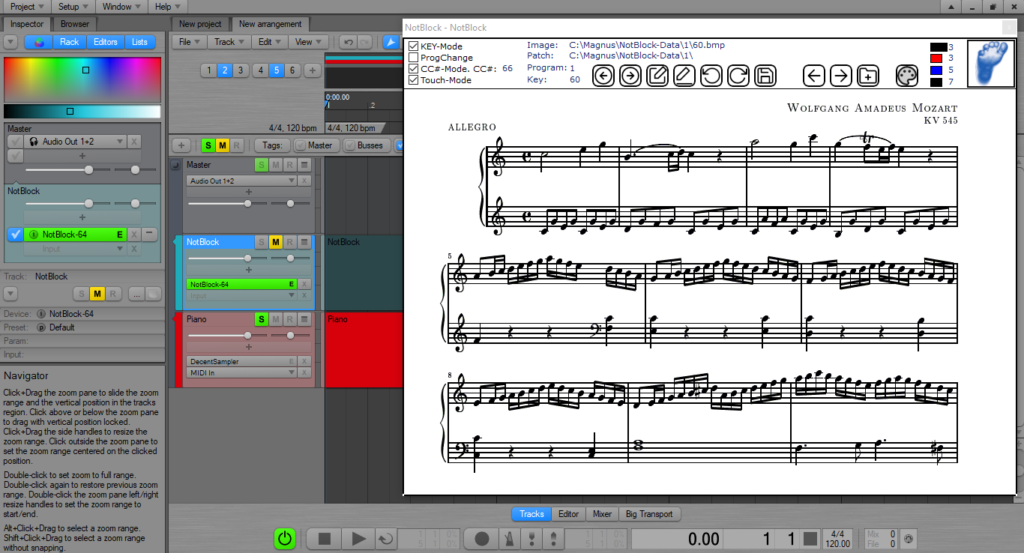Click the round record button
This screenshot has width=1024, height=553.
(481, 539)
